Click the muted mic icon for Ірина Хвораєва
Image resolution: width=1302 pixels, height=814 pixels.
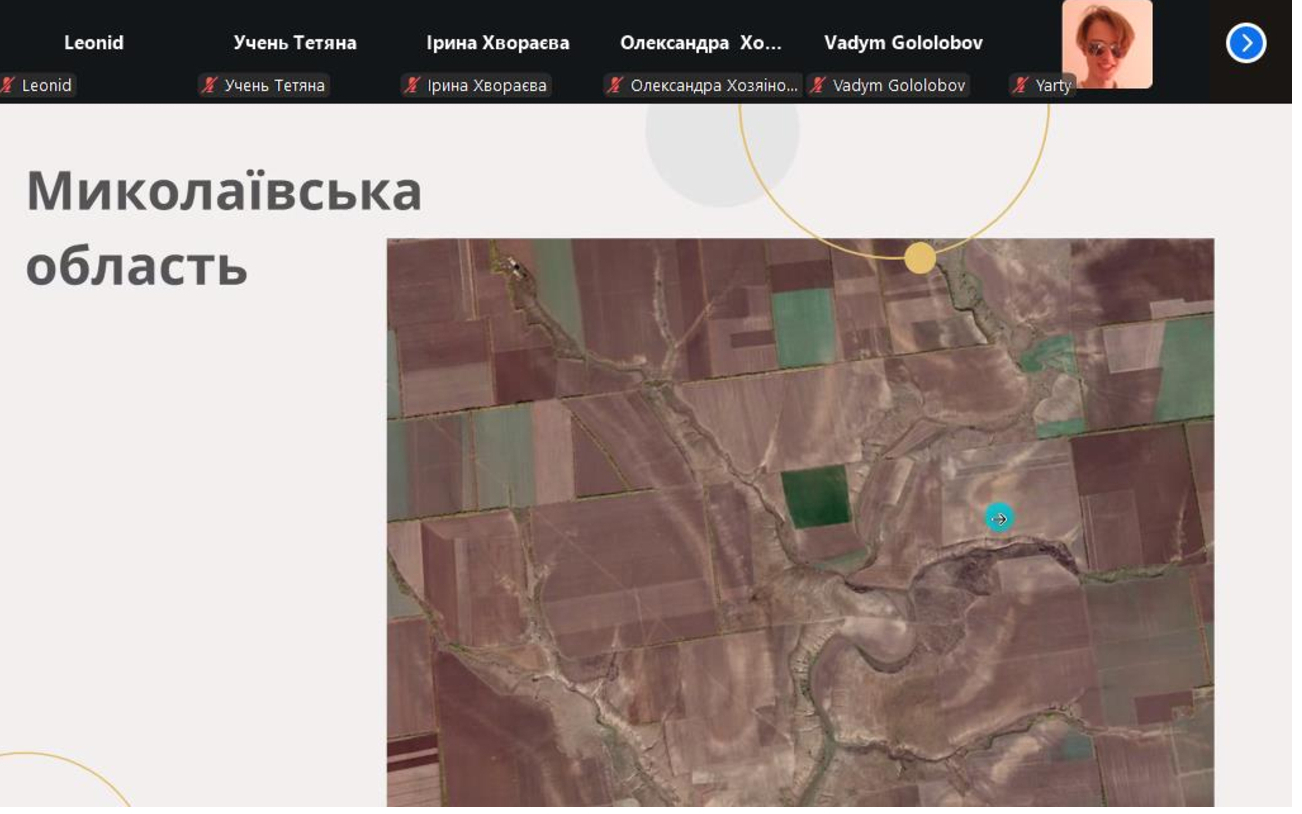pos(412,86)
